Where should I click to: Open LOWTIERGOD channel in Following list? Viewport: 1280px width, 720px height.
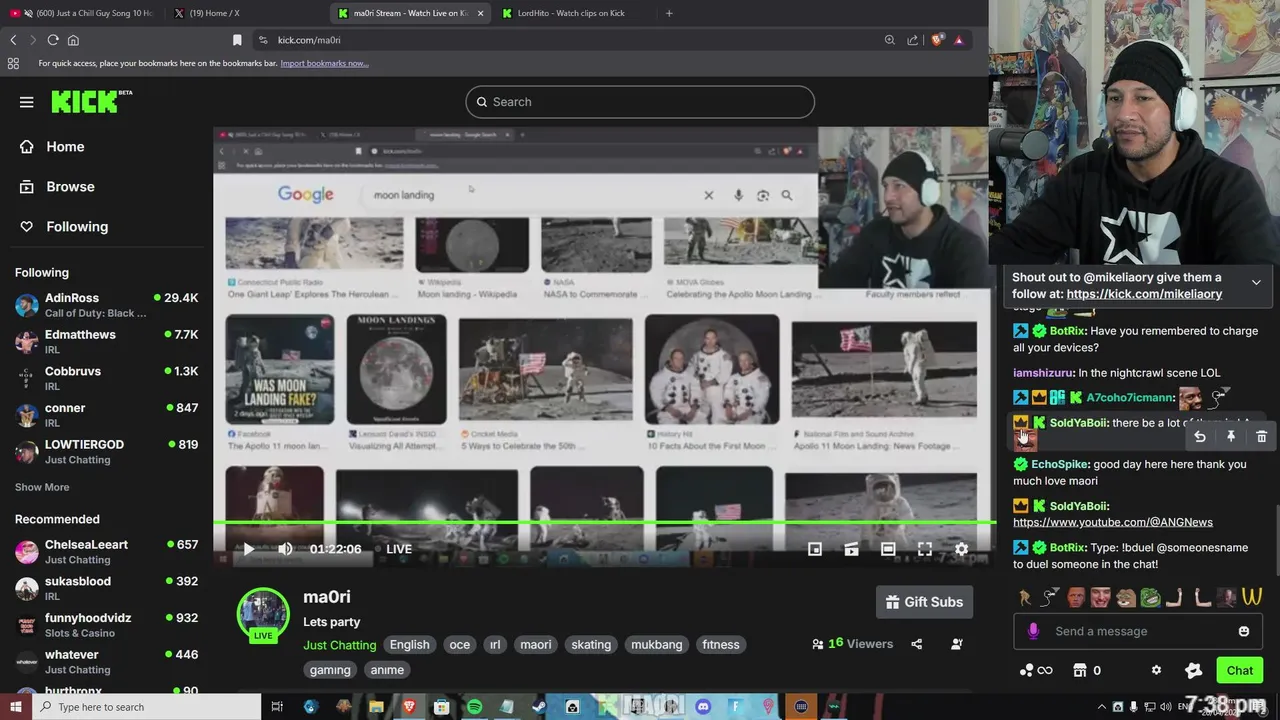[106, 451]
